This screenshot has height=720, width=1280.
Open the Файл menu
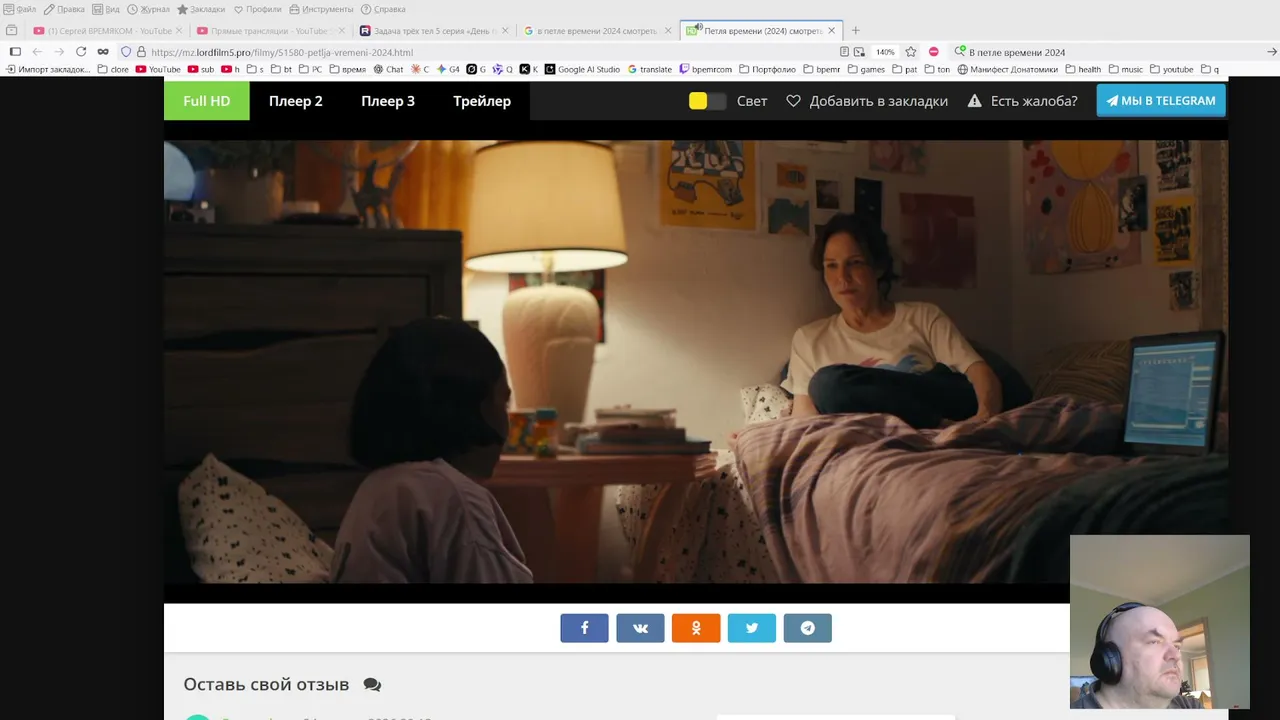click(x=20, y=9)
